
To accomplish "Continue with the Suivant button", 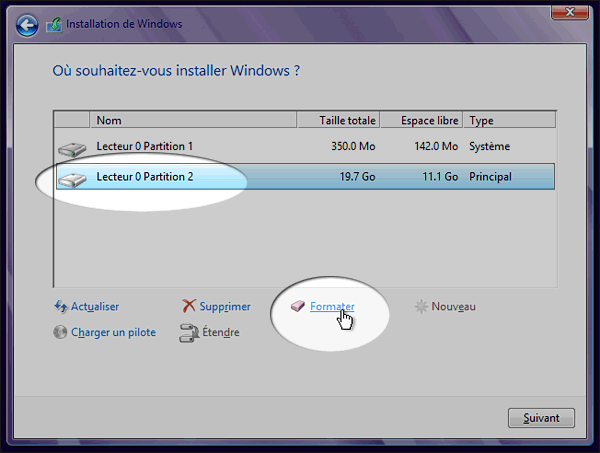I will click(541, 418).
